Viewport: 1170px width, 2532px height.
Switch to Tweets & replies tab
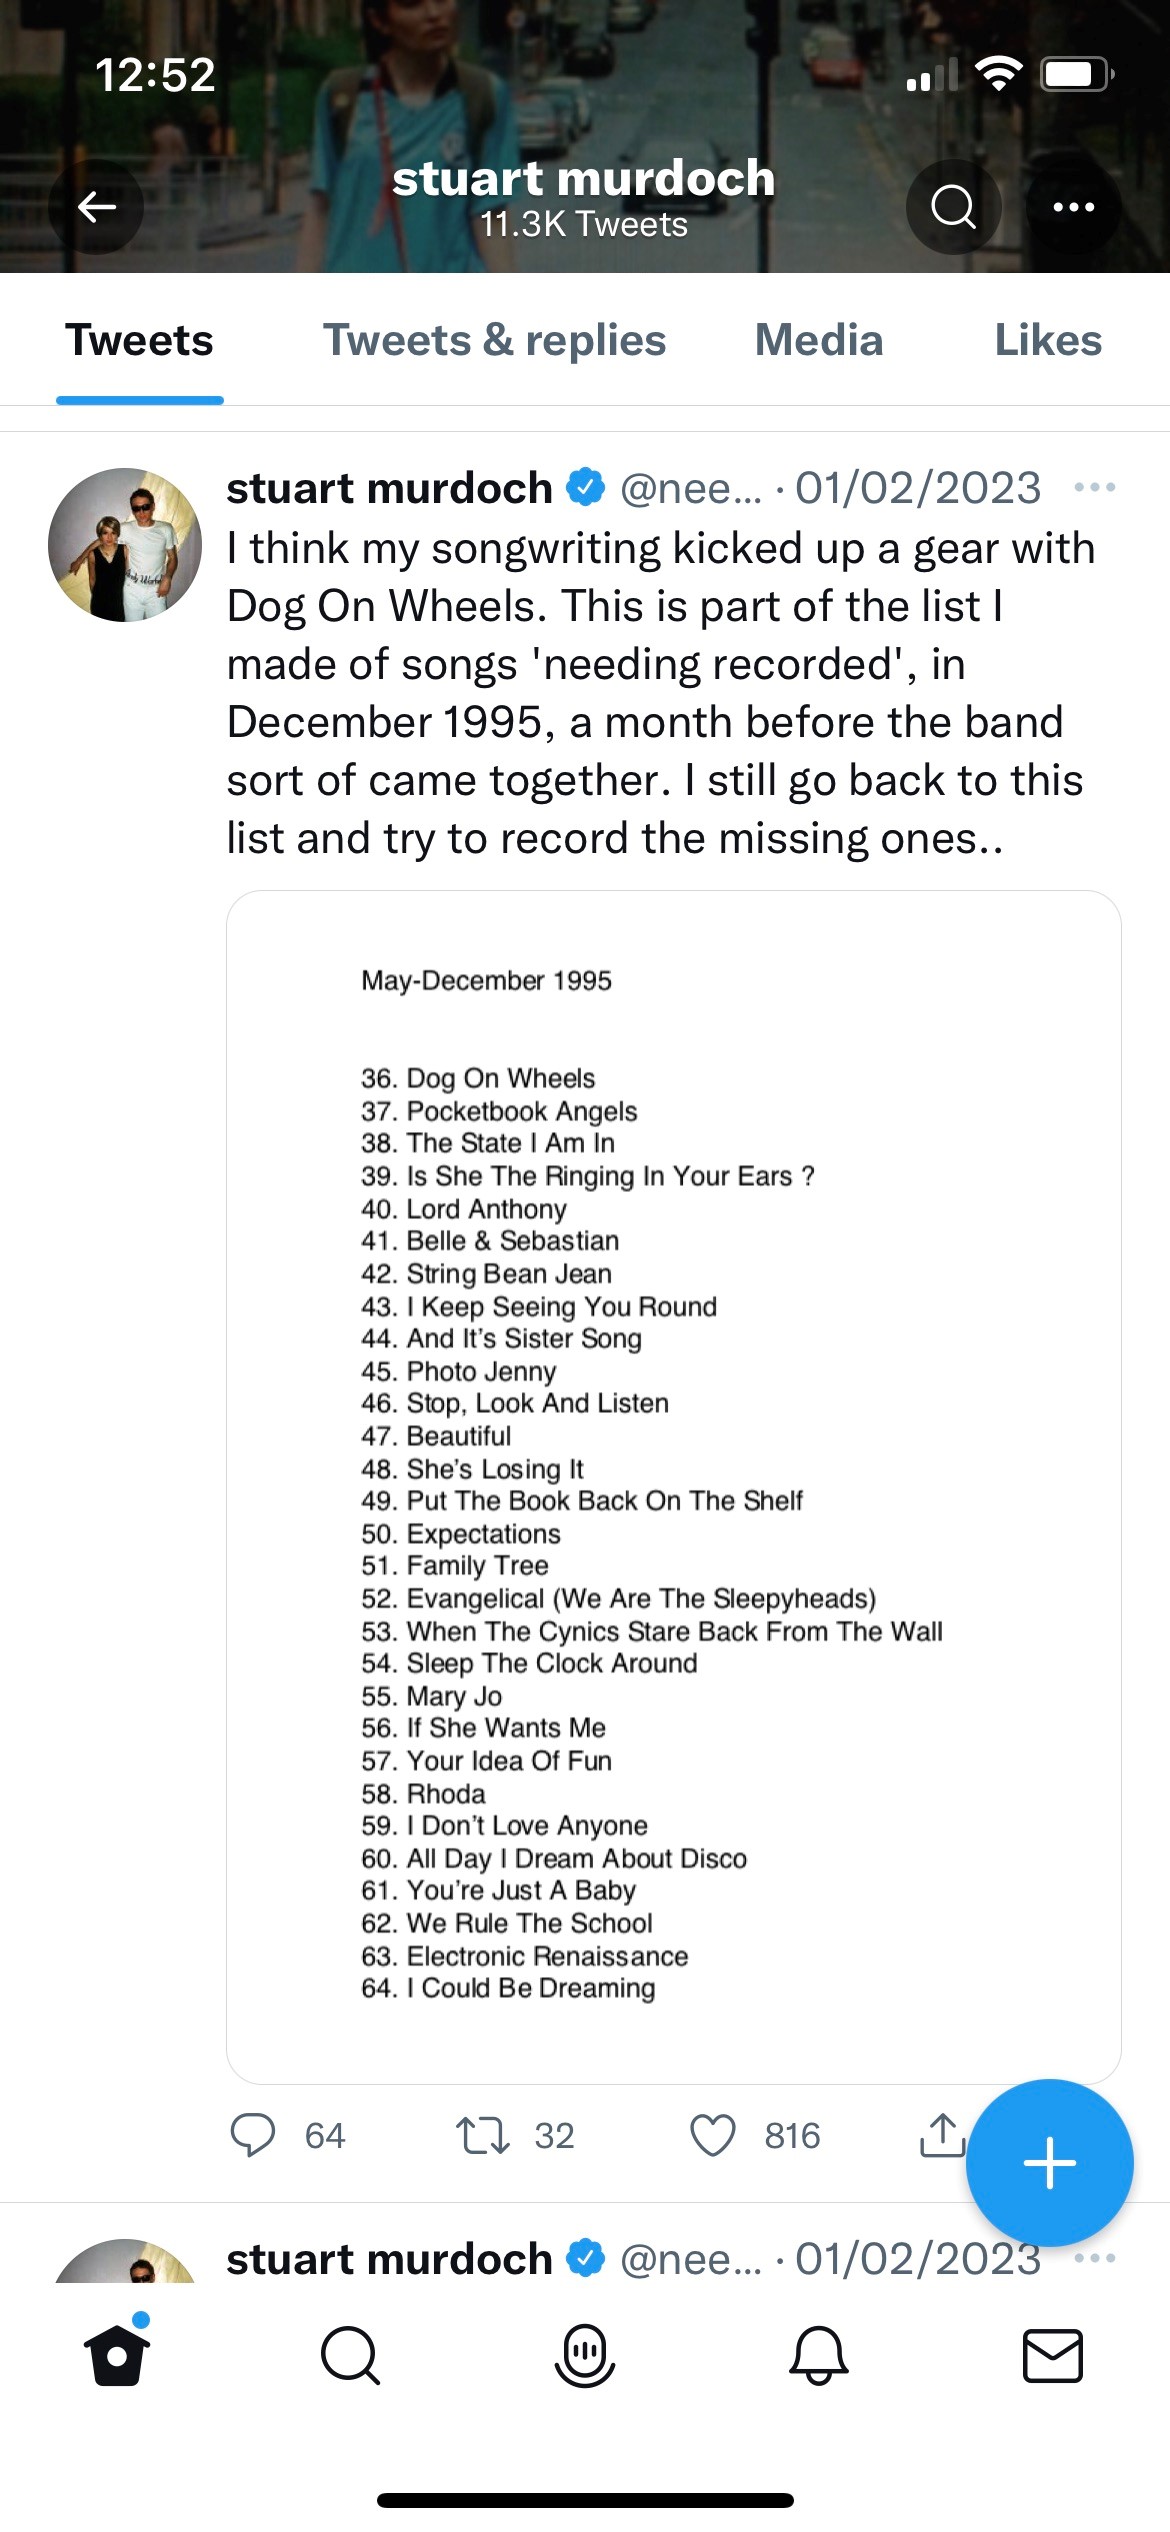494,340
